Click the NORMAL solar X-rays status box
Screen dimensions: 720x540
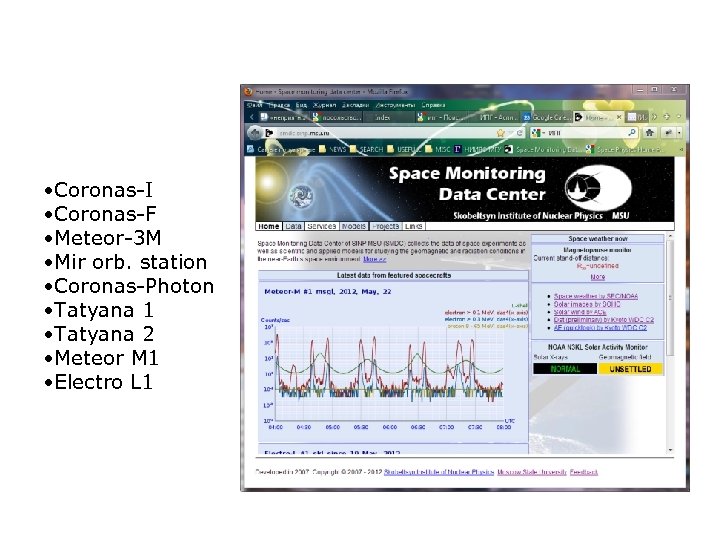pos(565,369)
